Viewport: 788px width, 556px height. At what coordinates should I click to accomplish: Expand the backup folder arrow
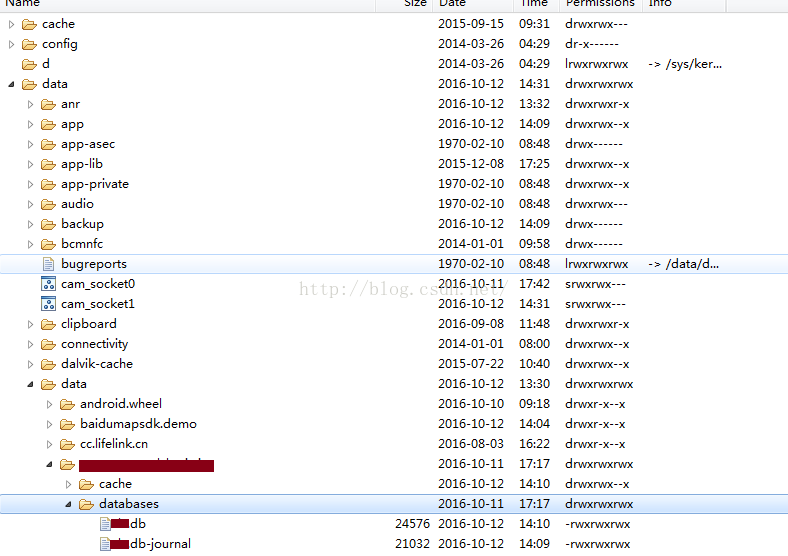point(30,224)
